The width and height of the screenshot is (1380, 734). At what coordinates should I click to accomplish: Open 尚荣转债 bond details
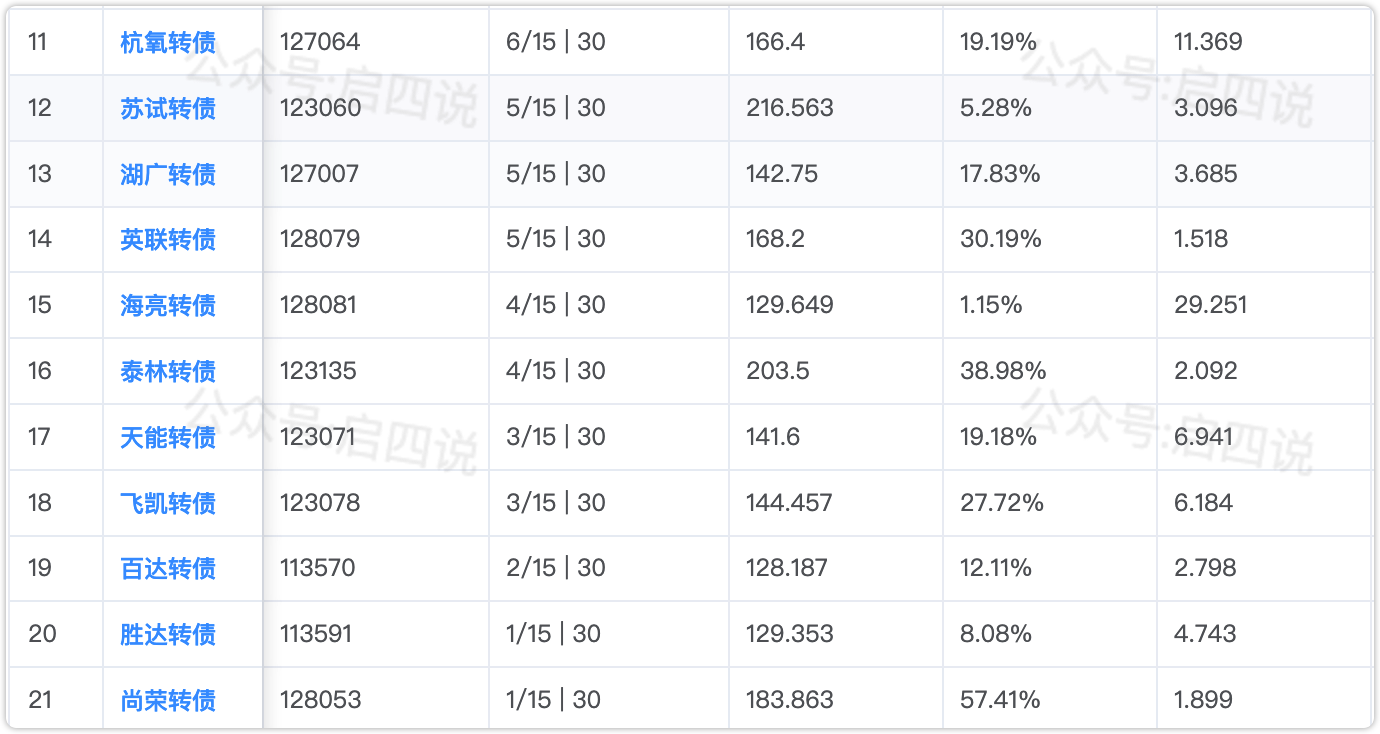coord(168,700)
